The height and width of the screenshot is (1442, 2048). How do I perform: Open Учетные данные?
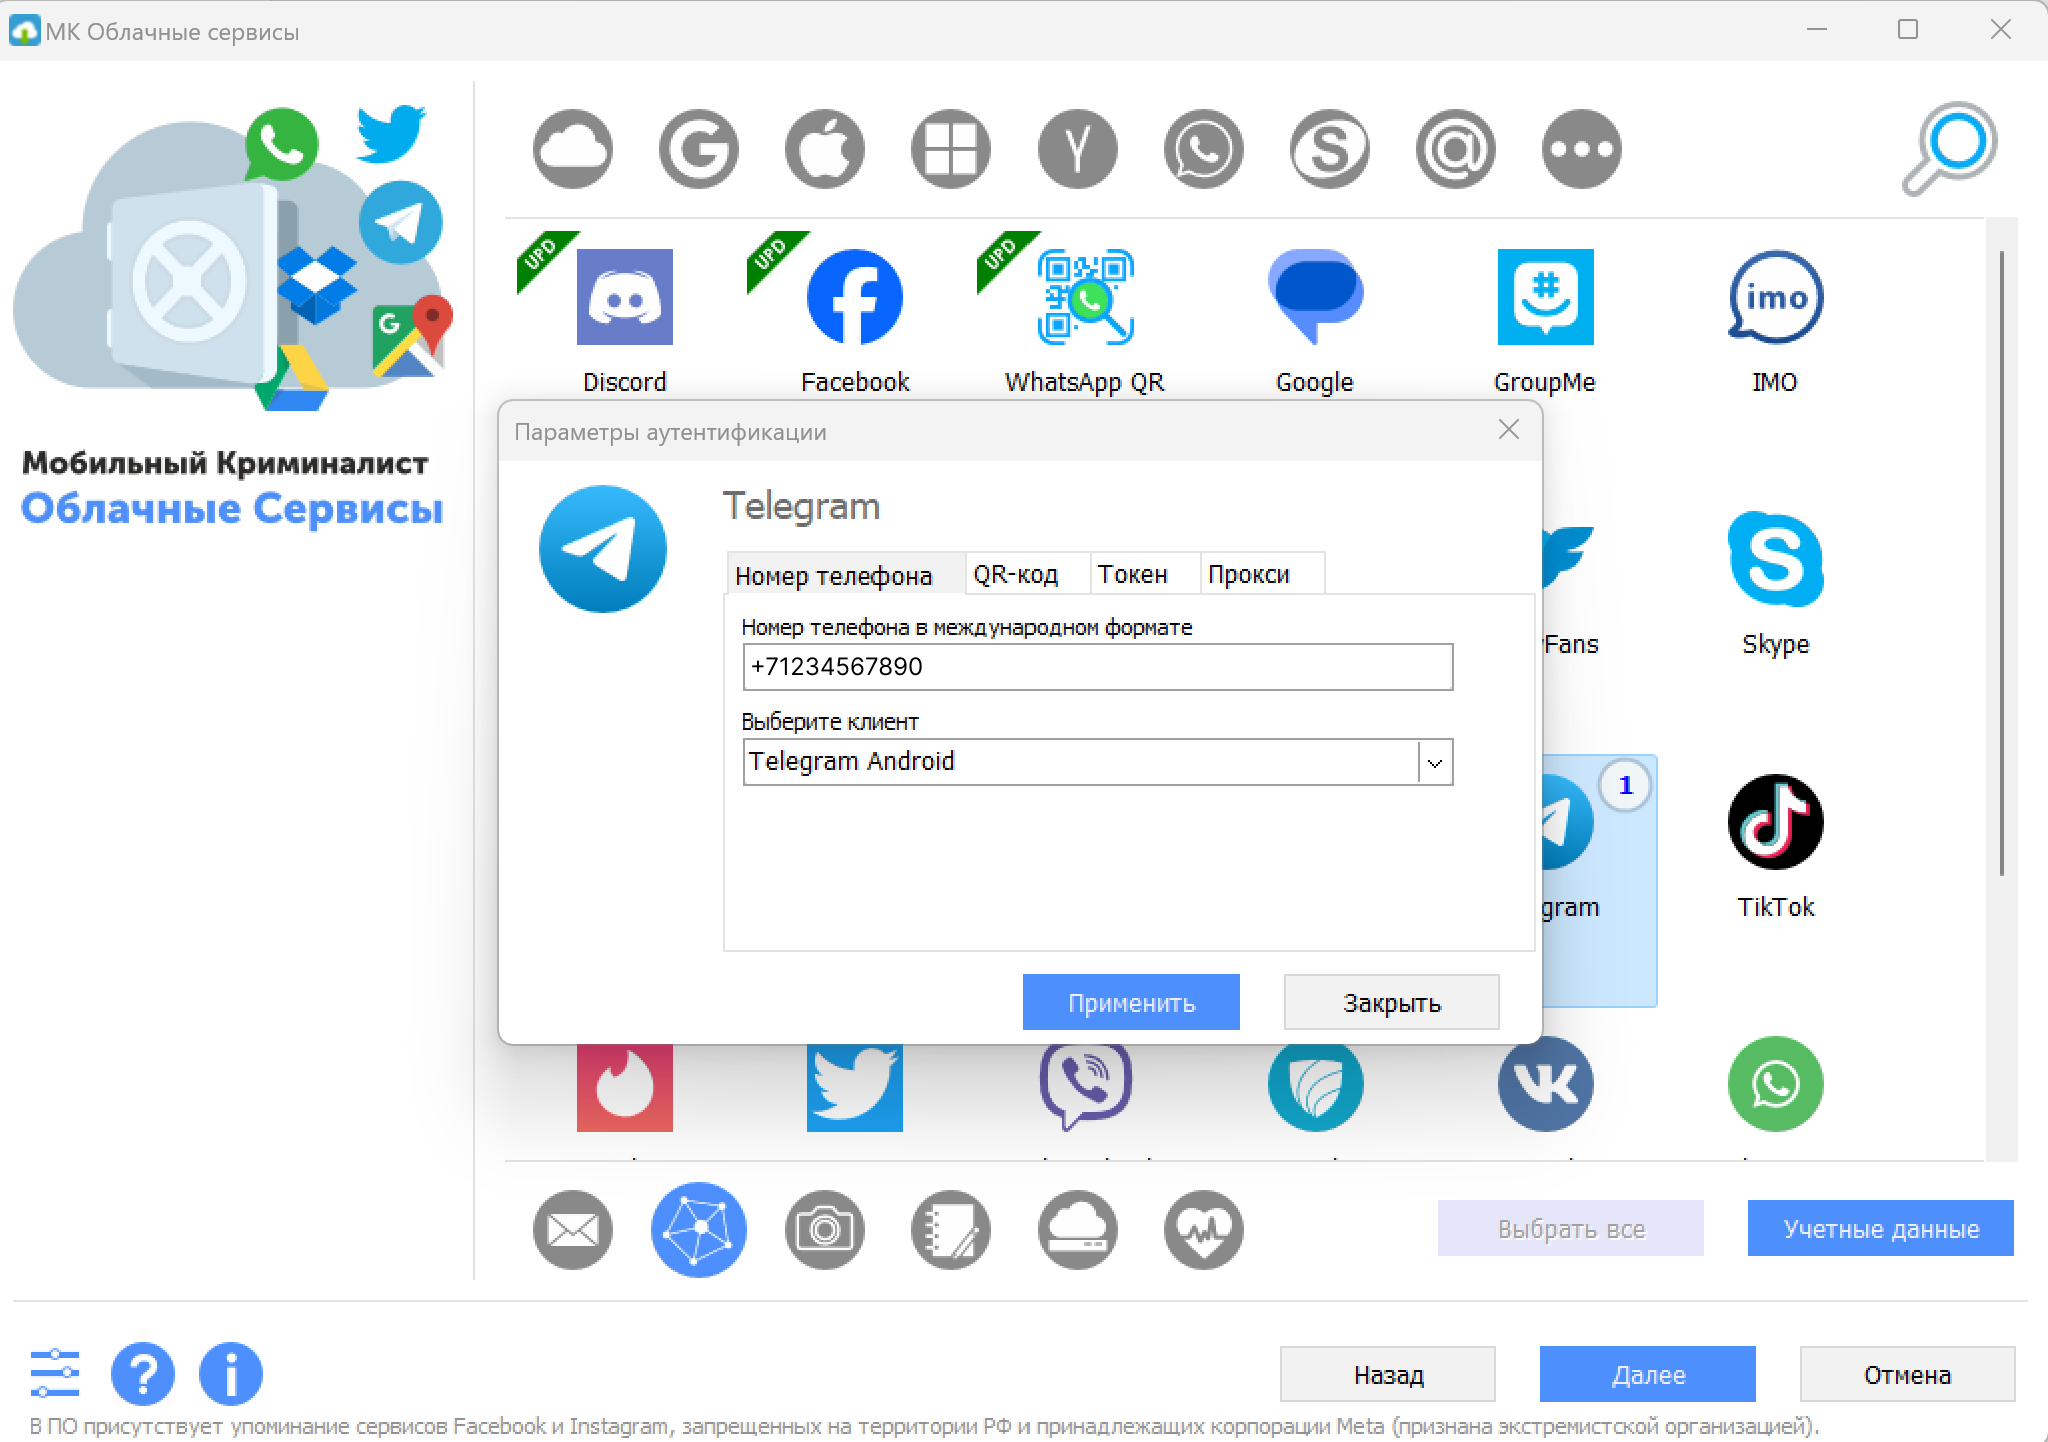click(x=1880, y=1228)
